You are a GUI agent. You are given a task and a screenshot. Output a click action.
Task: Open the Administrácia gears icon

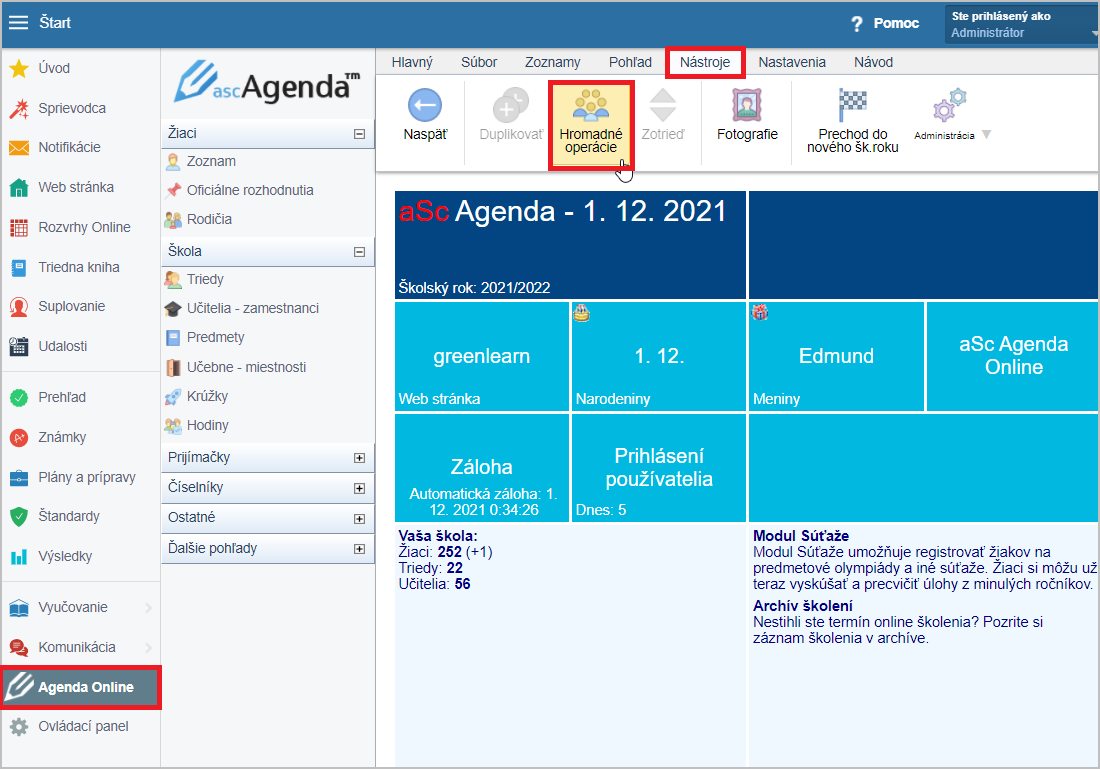950,105
